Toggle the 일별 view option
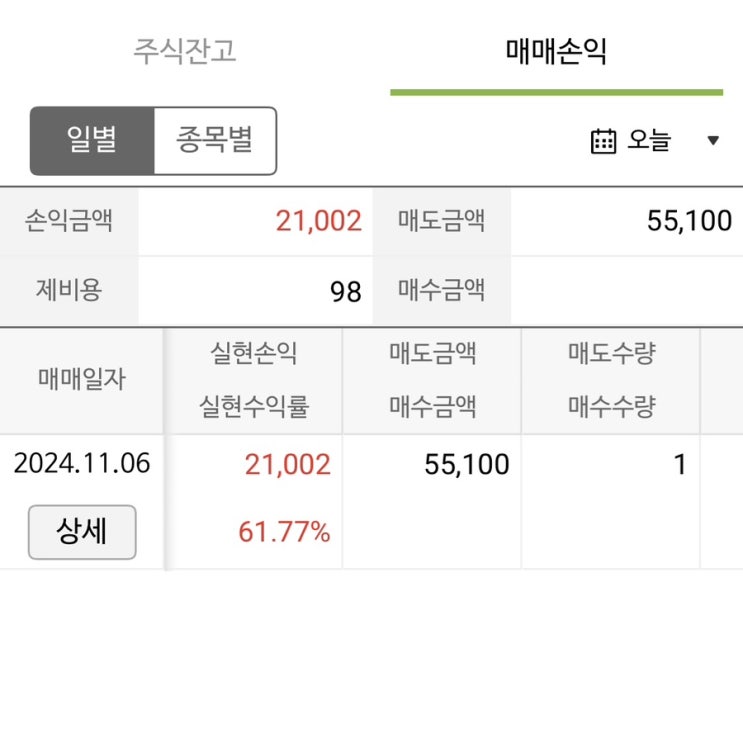The height and width of the screenshot is (743, 743). pyautogui.click(x=92, y=140)
